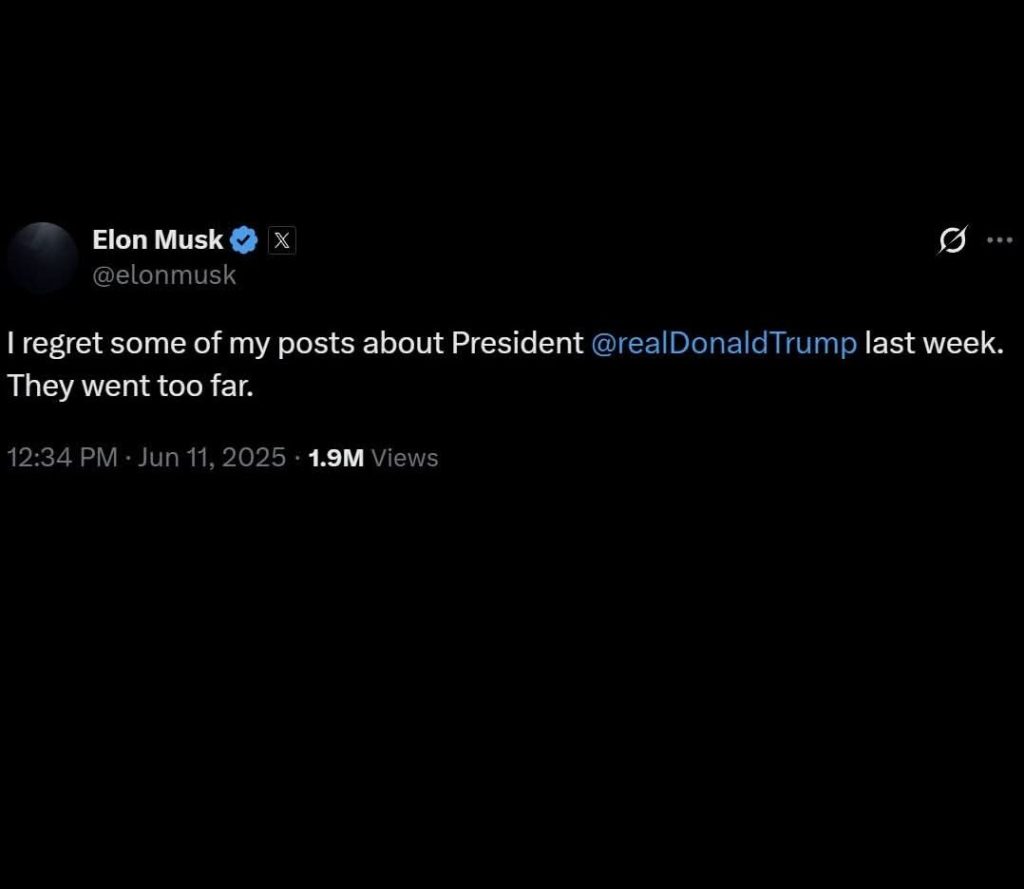Click the Jun 11, 2025 date
Viewport: 1024px width, 889px height.
click(x=212, y=458)
